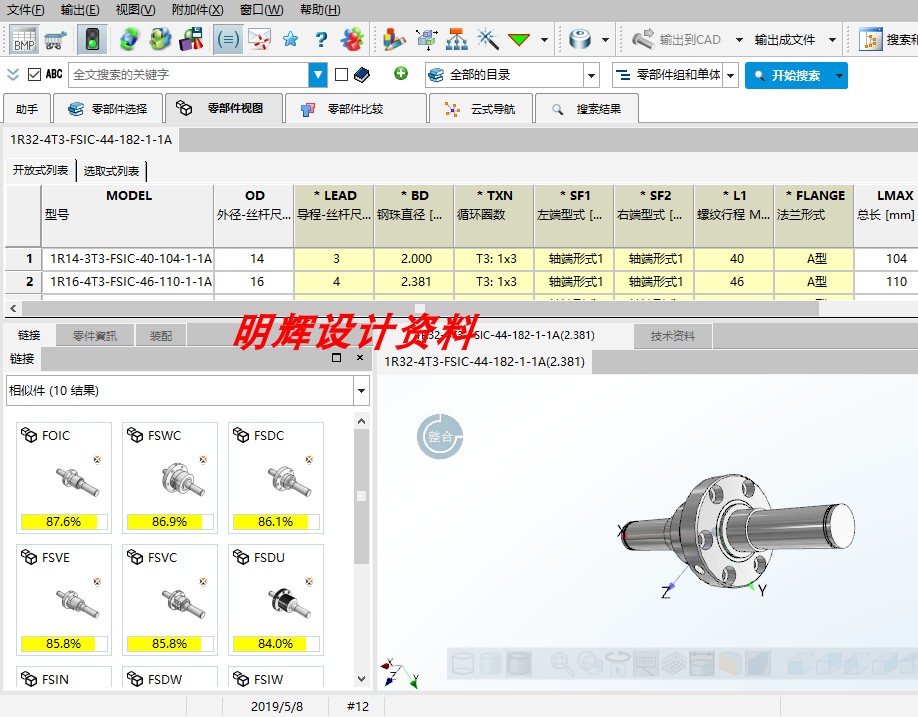Select the 选取式列表 tab
Screen dimensions: 918x717
coord(111,171)
